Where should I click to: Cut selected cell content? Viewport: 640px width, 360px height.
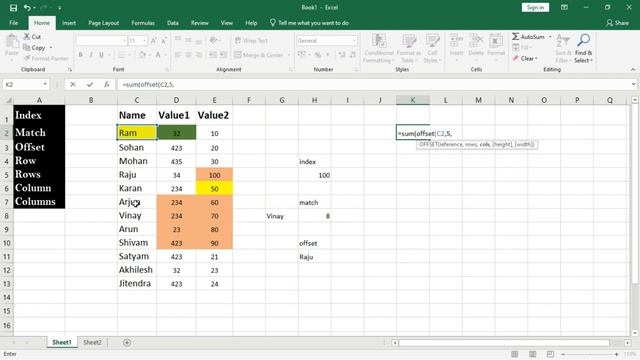pyautogui.click(x=32, y=37)
